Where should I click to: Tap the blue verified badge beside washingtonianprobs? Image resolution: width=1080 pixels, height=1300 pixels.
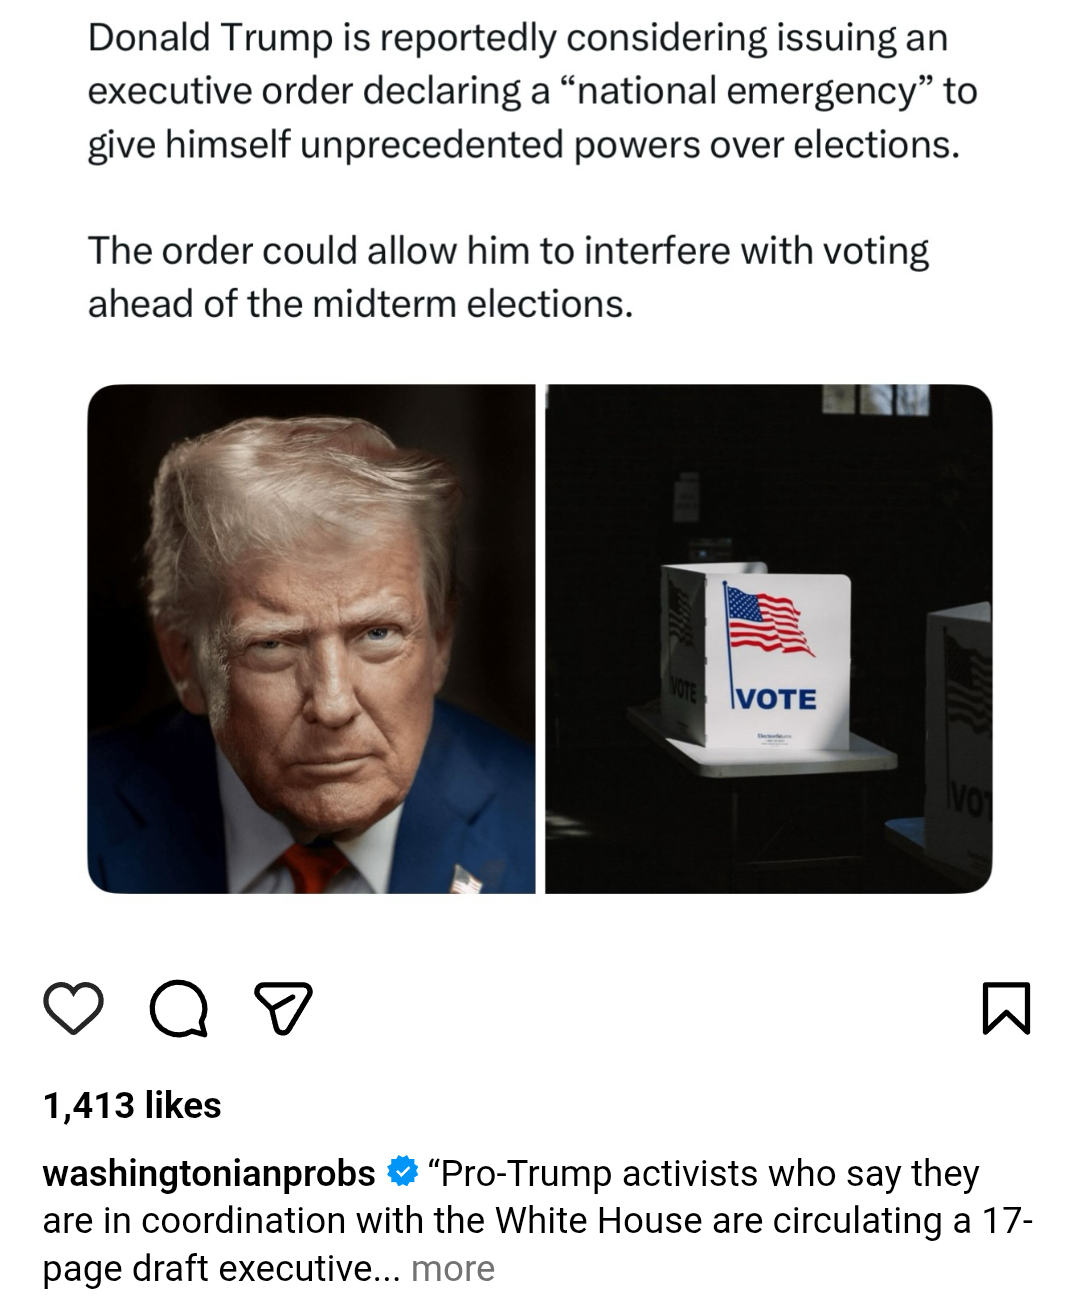[x=401, y=1172]
